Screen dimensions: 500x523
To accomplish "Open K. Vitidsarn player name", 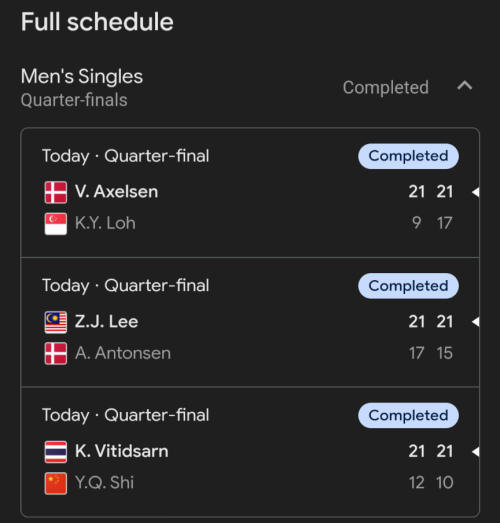I will (x=121, y=451).
